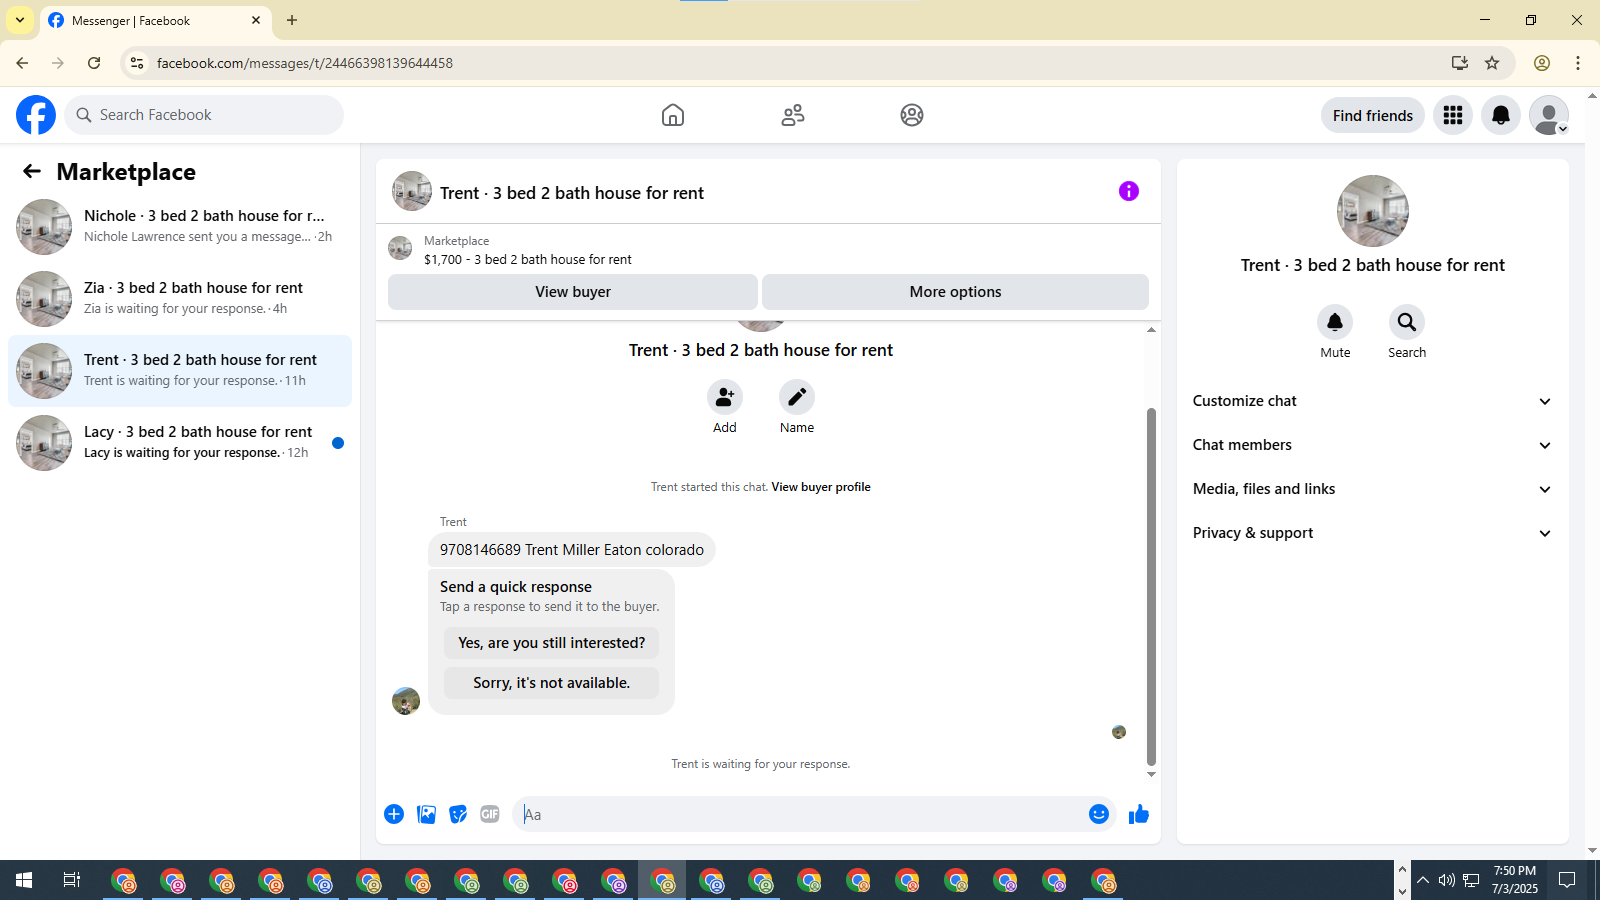Open the notifications bell in header
The height and width of the screenshot is (900, 1600).
point(1501,115)
